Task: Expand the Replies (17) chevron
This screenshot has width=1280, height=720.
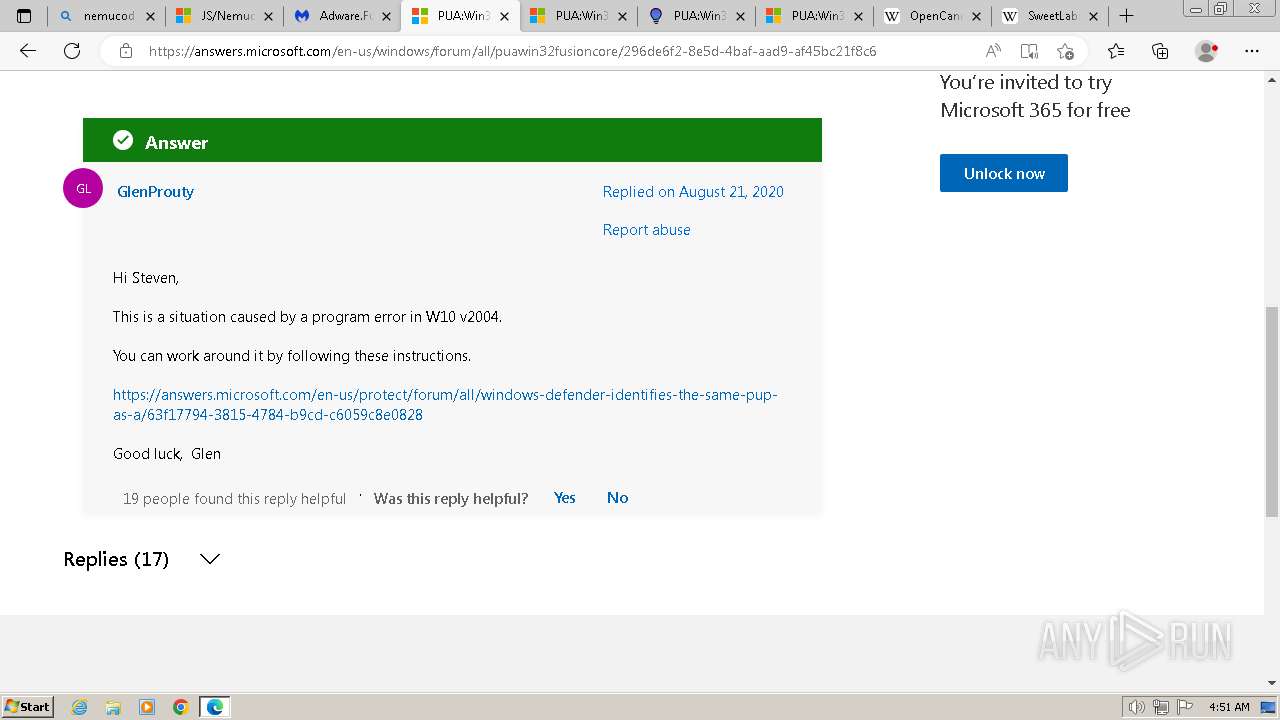Action: click(x=210, y=559)
